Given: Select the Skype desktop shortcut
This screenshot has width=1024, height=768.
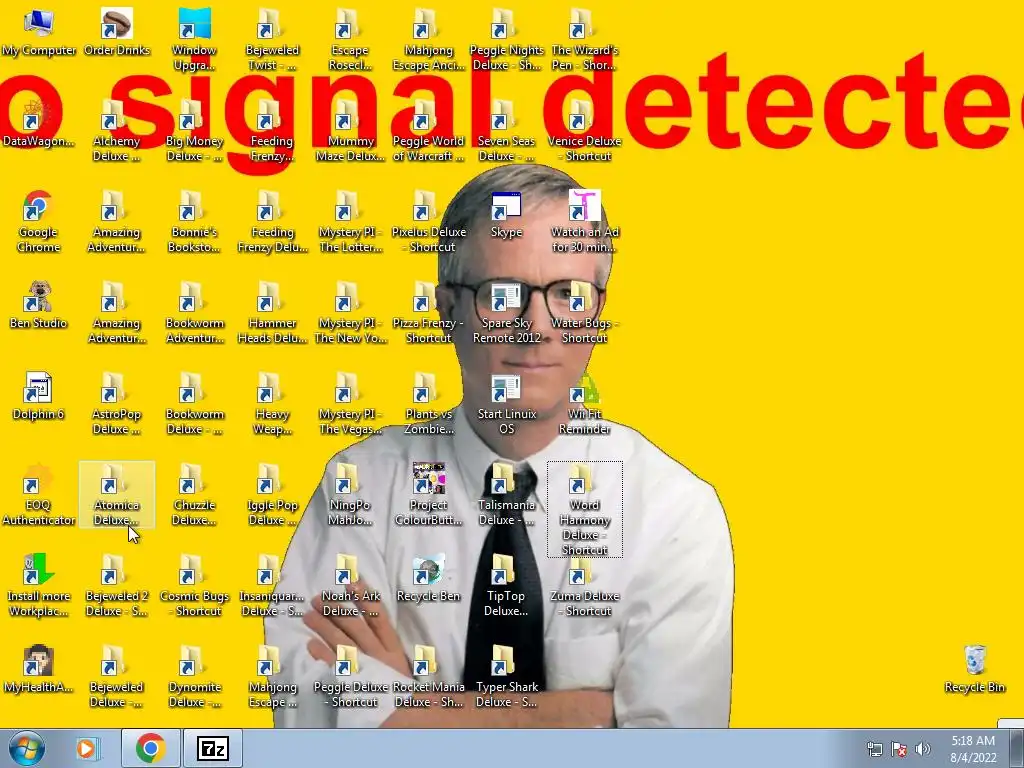Looking at the screenshot, I should point(506,214).
